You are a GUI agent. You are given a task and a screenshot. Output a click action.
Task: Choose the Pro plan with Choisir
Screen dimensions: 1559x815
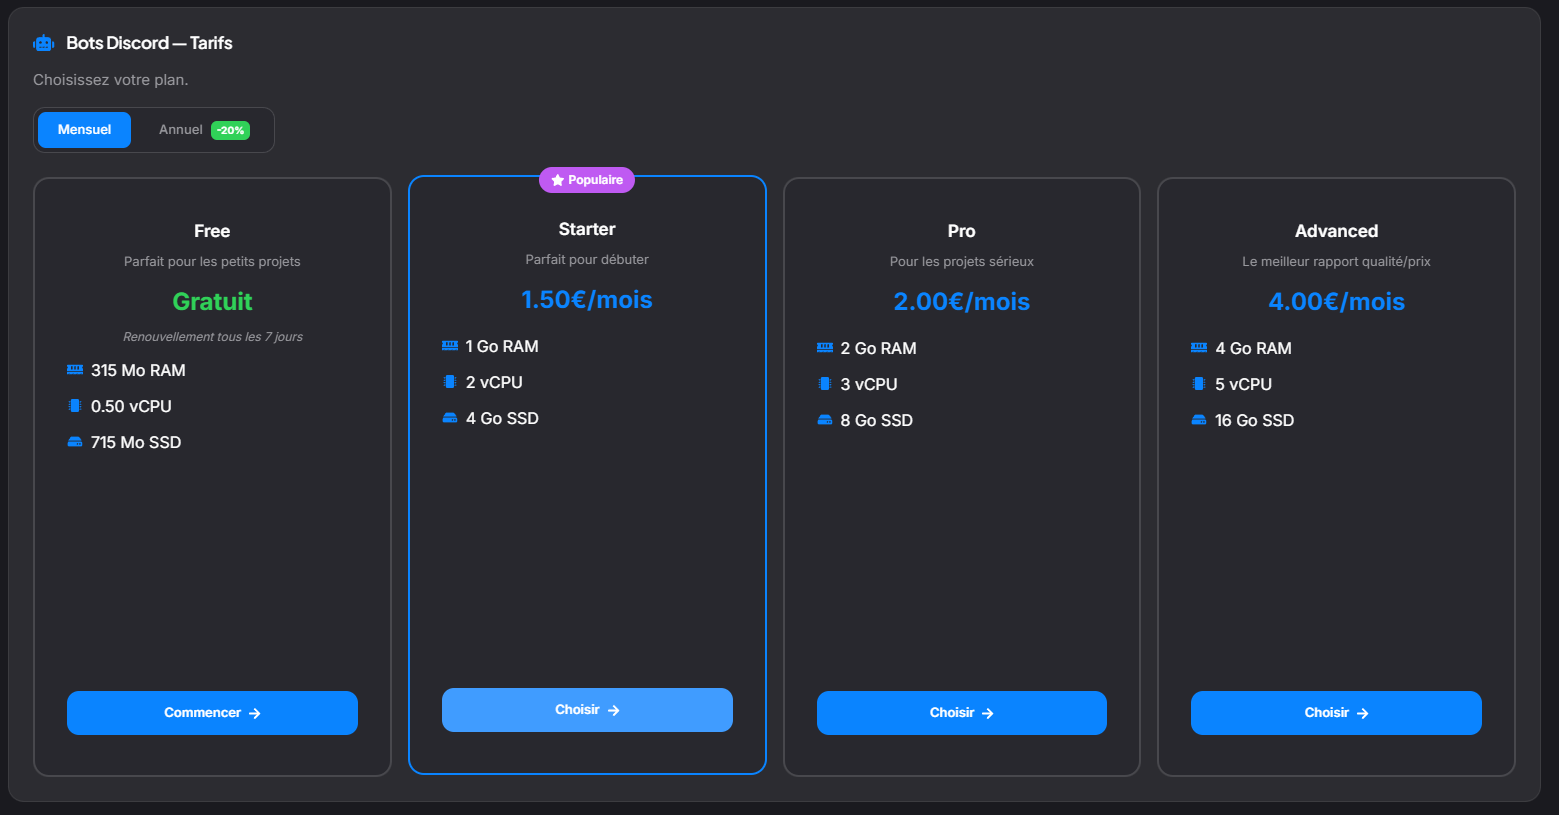pos(961,713)
